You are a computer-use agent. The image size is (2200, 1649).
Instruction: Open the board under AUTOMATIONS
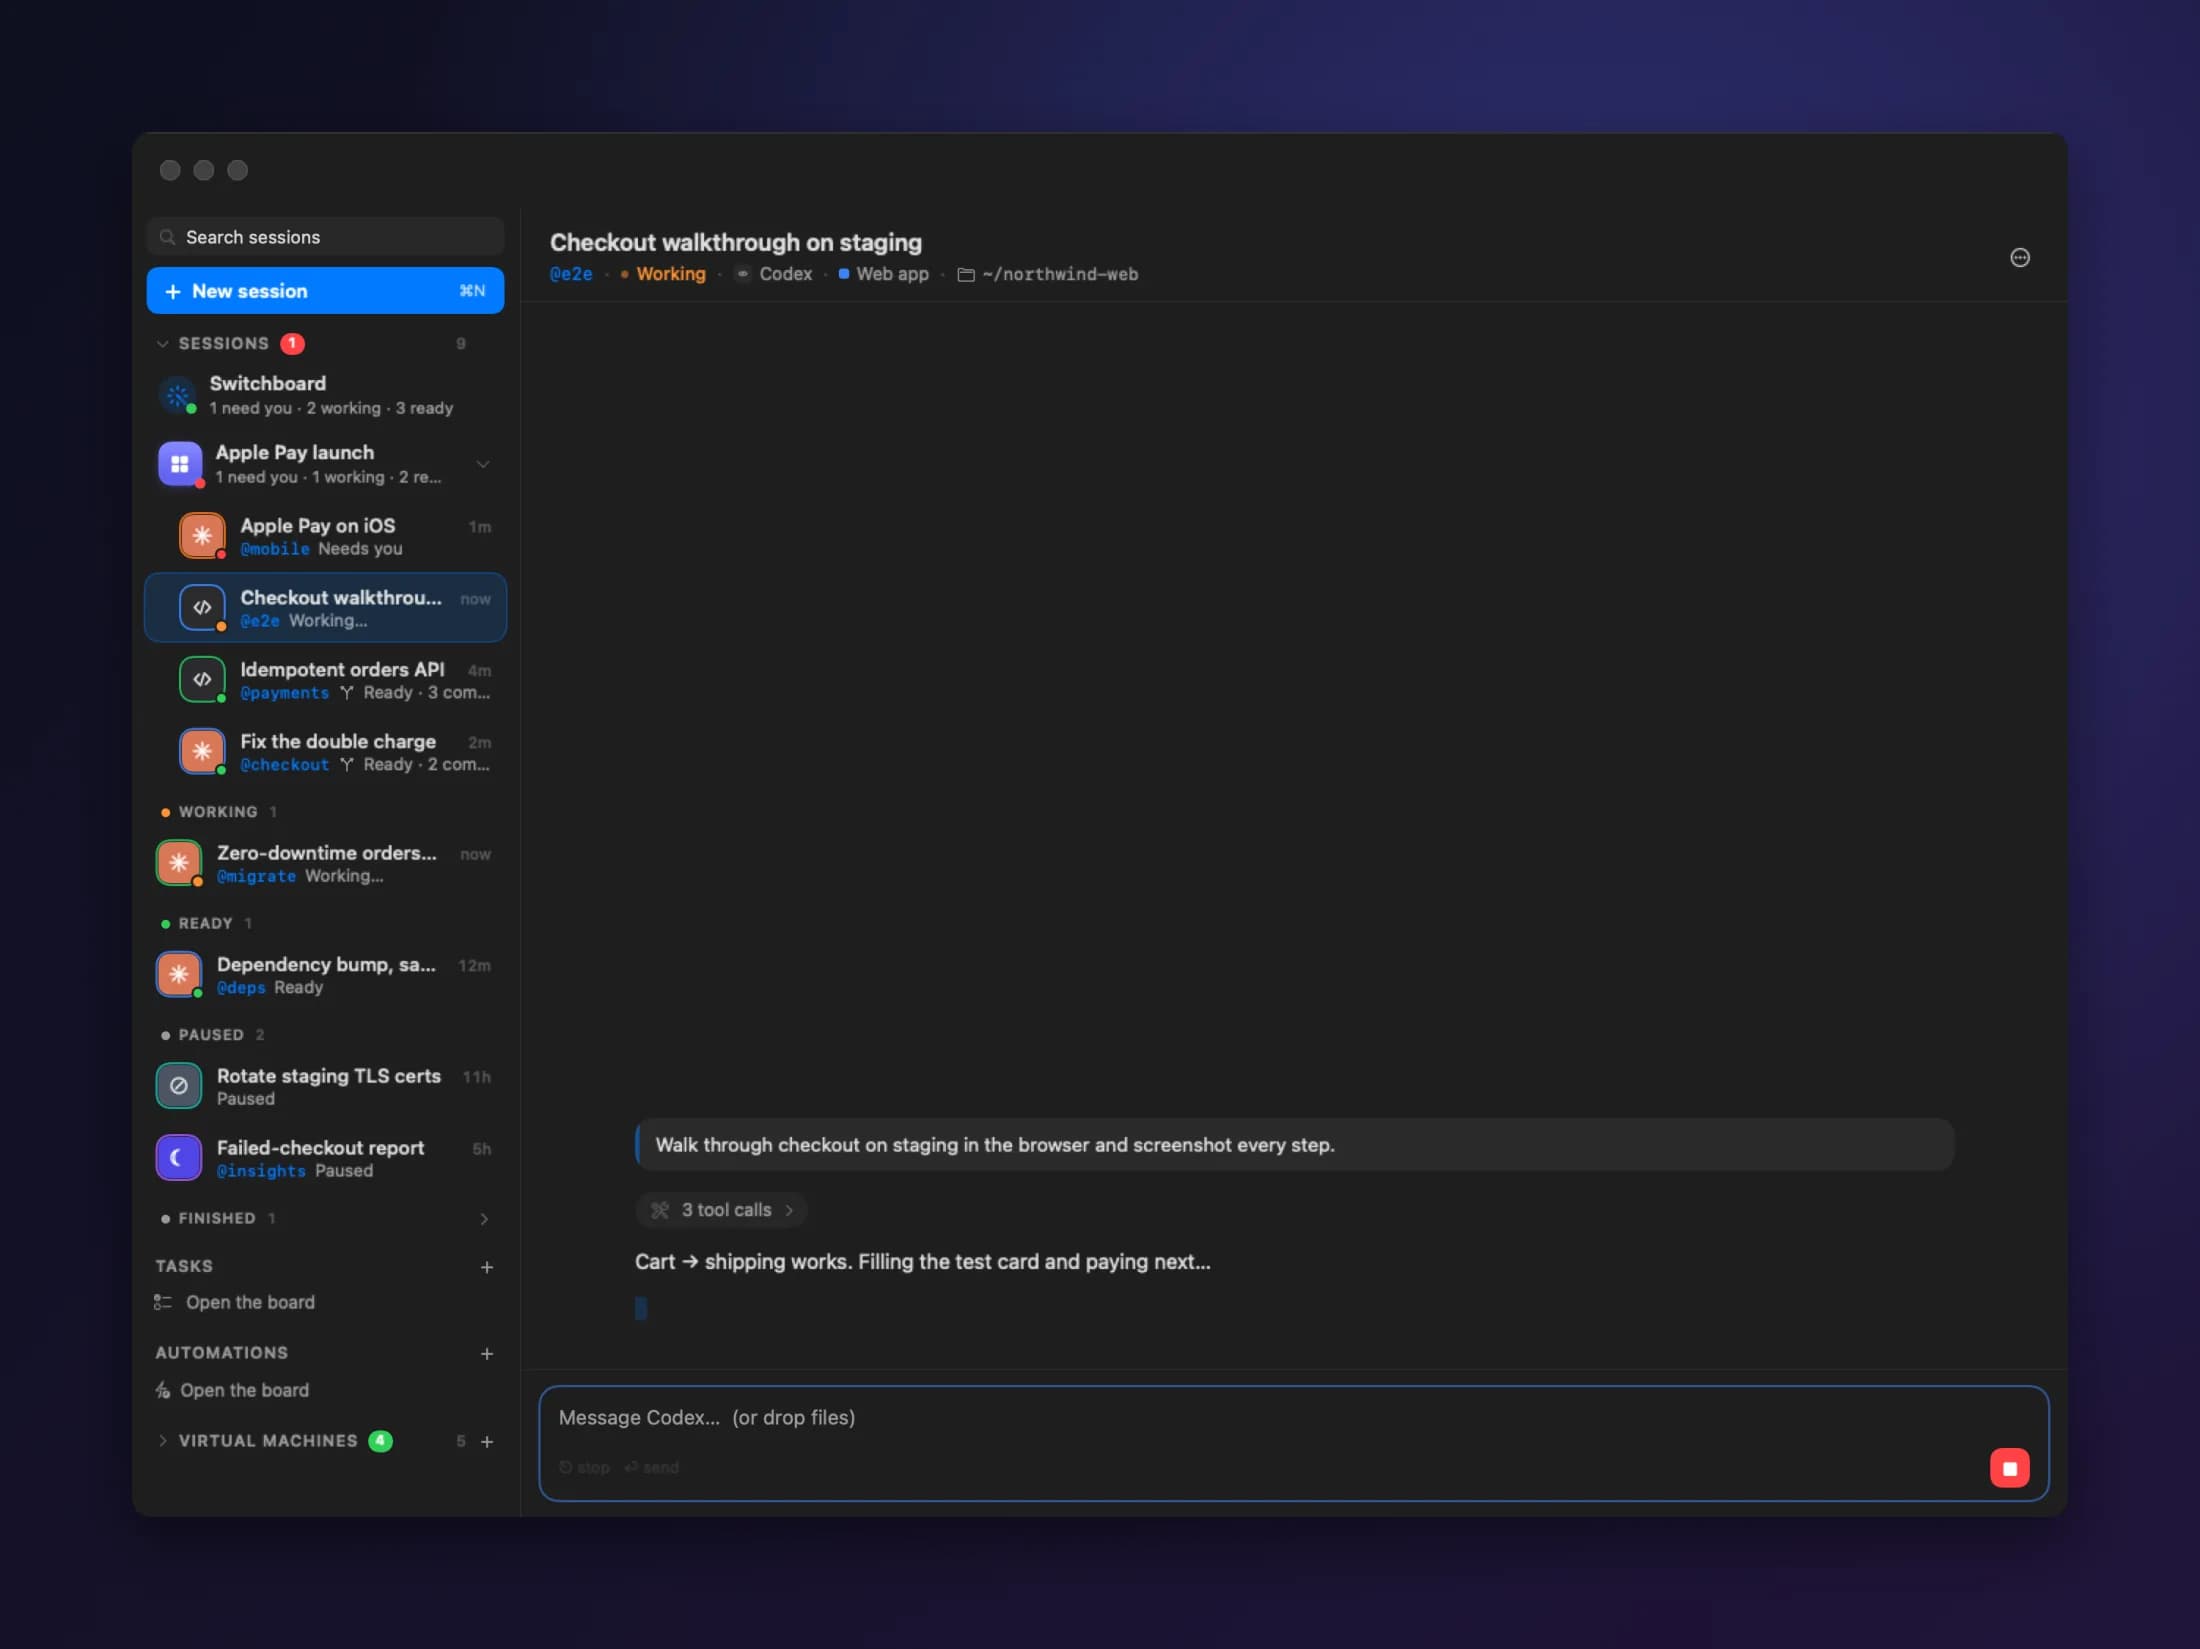(244, 1390)
